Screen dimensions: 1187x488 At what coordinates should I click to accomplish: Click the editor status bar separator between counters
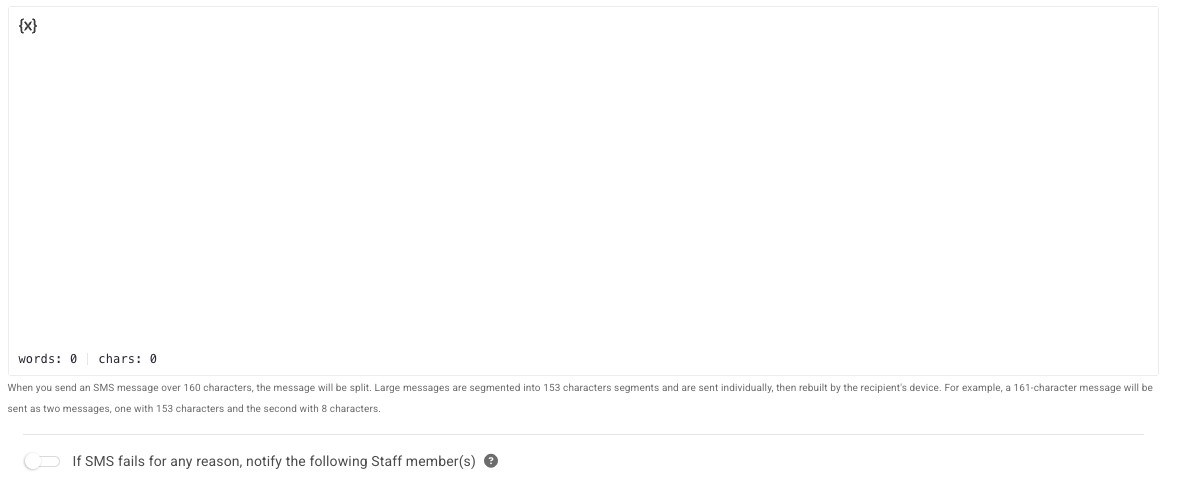pos(88,359)
